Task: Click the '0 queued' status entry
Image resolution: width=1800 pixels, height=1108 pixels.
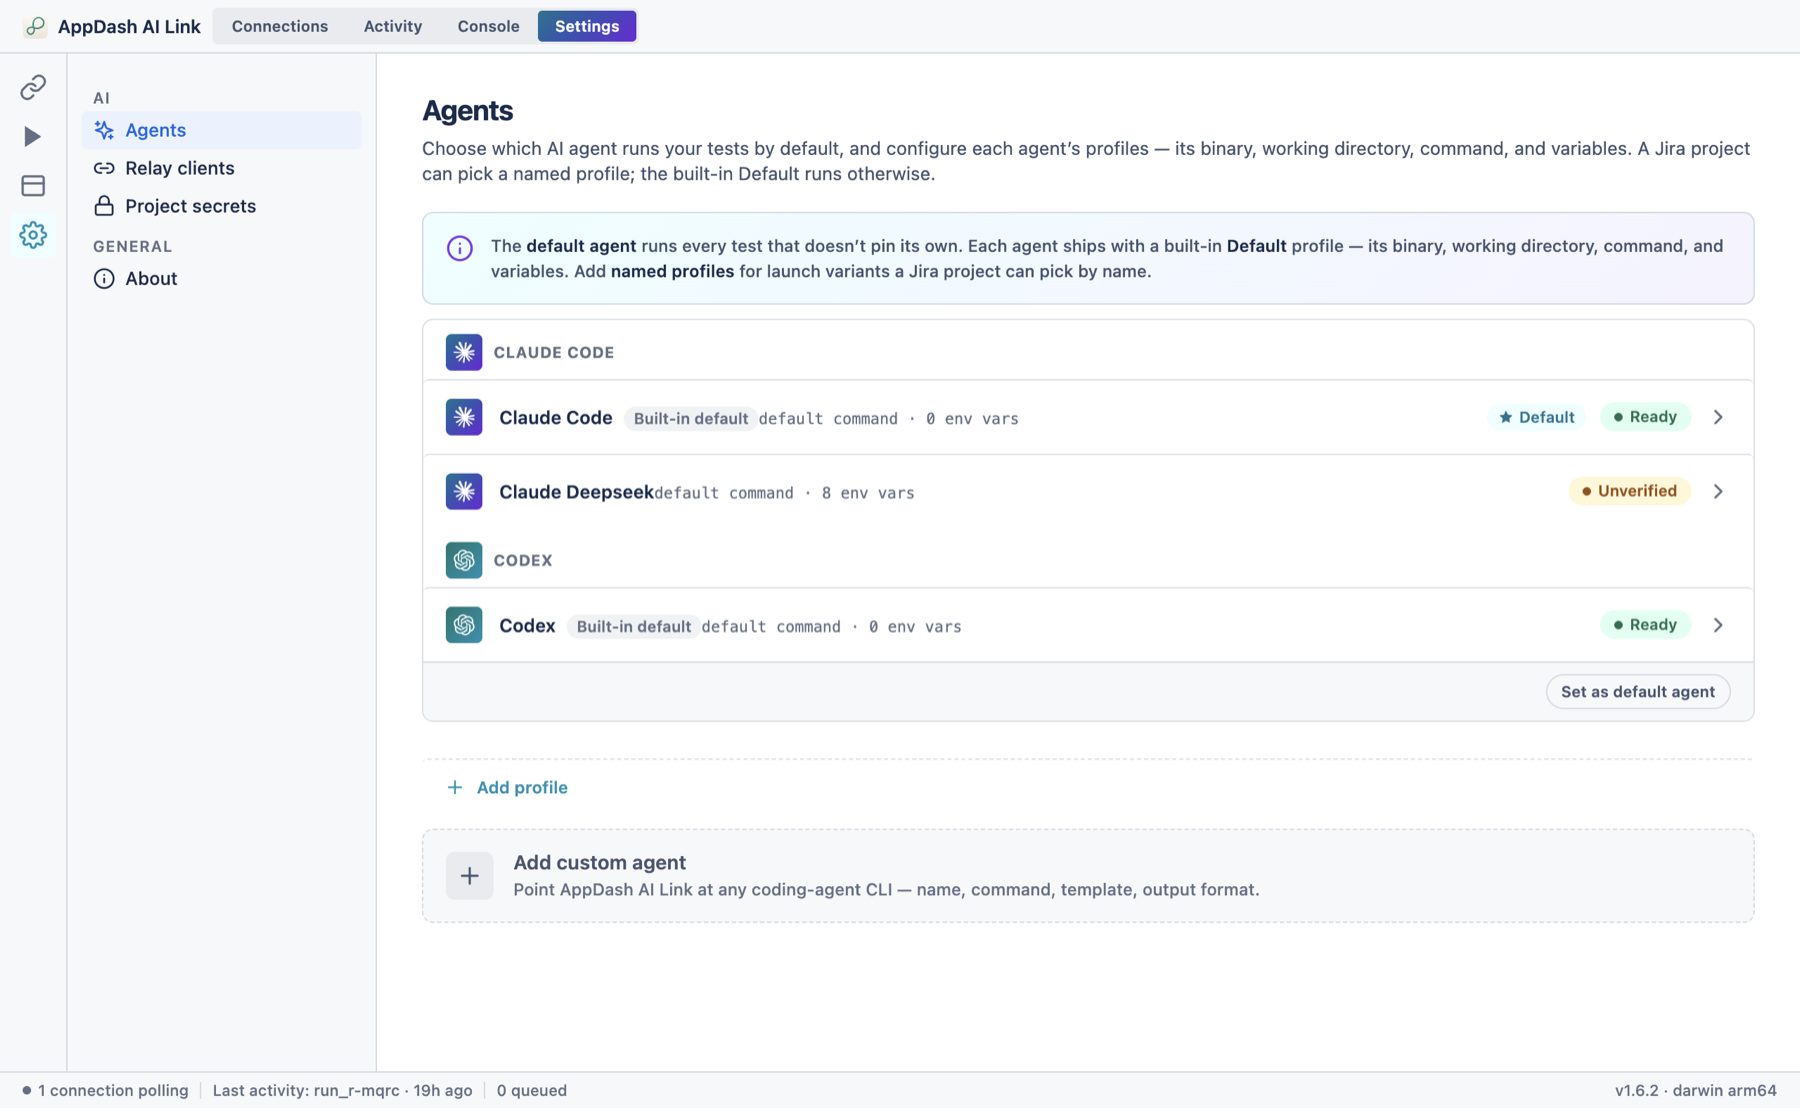Action: click(531, 1090)
